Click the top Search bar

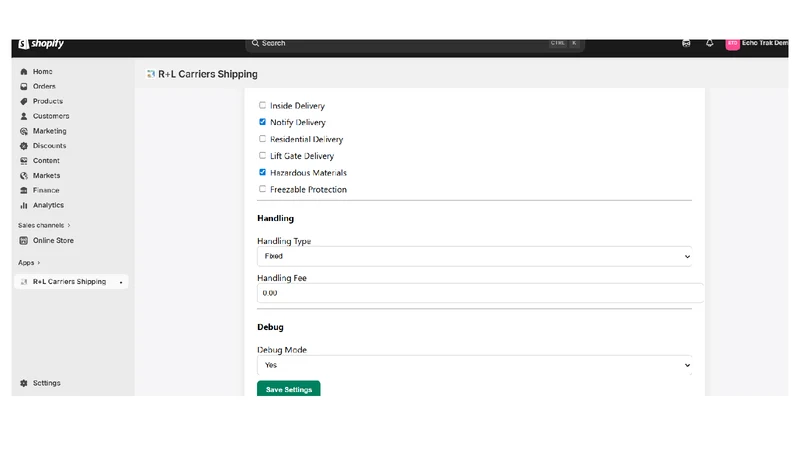pos(415,44)
